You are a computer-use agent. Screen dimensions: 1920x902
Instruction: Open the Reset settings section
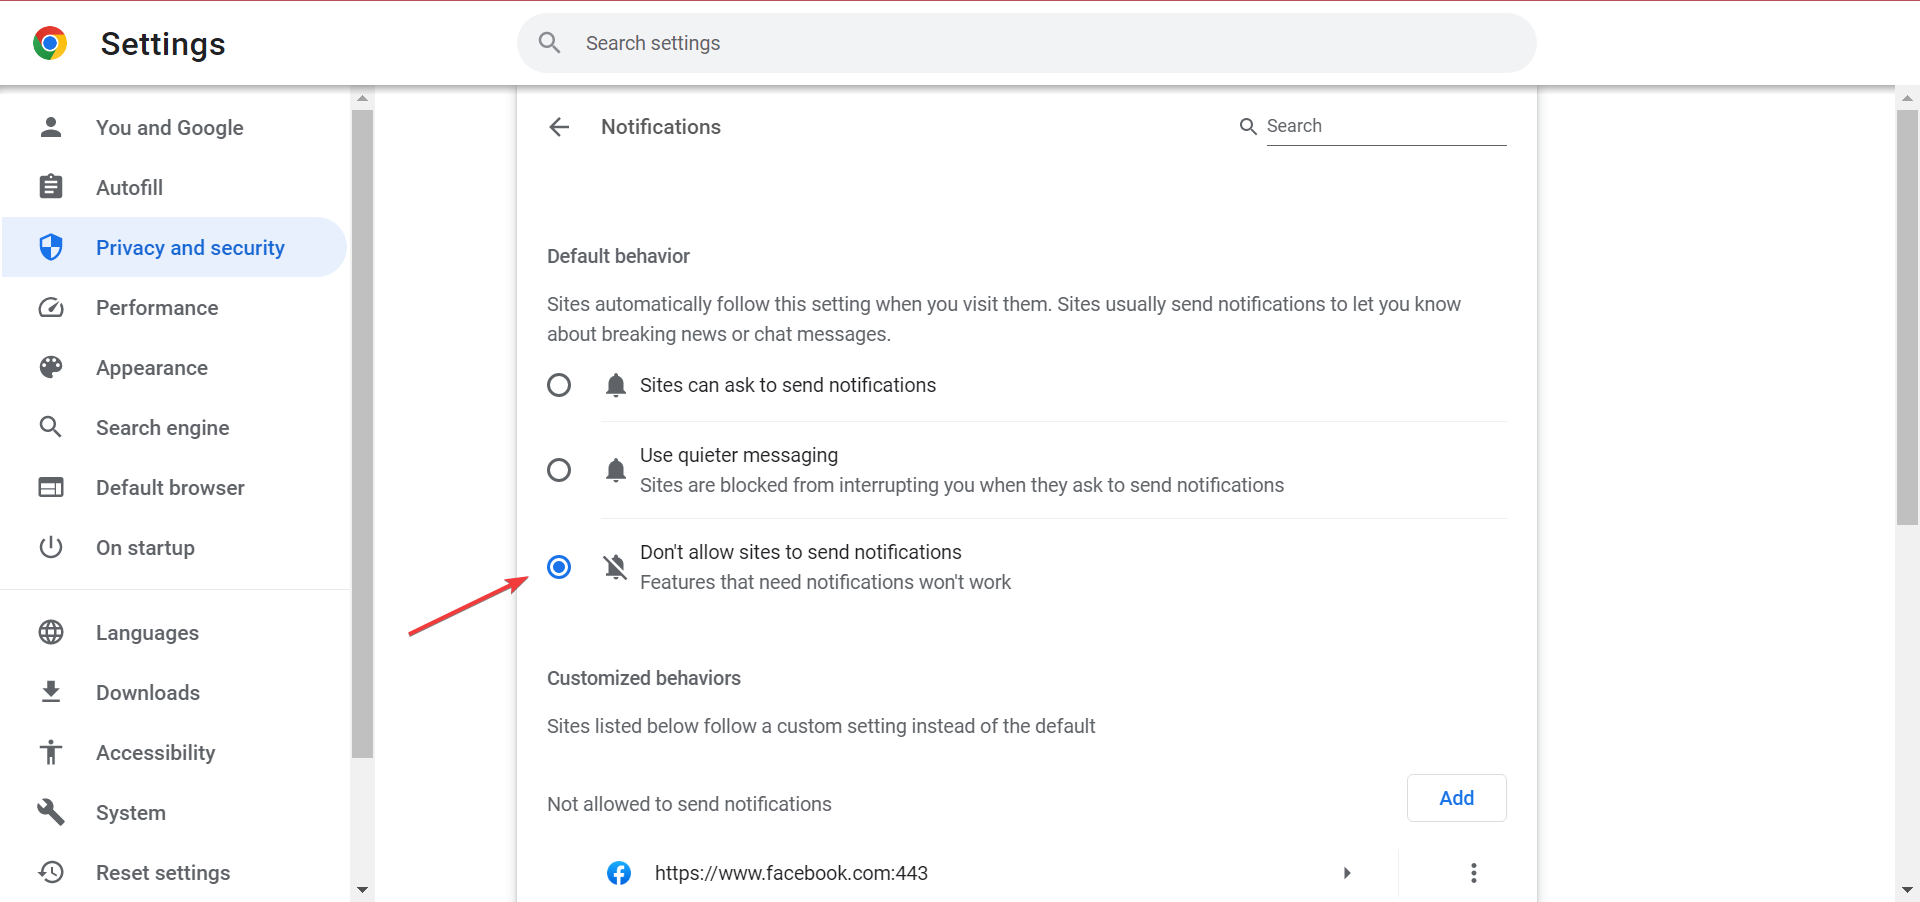point(163,872)
